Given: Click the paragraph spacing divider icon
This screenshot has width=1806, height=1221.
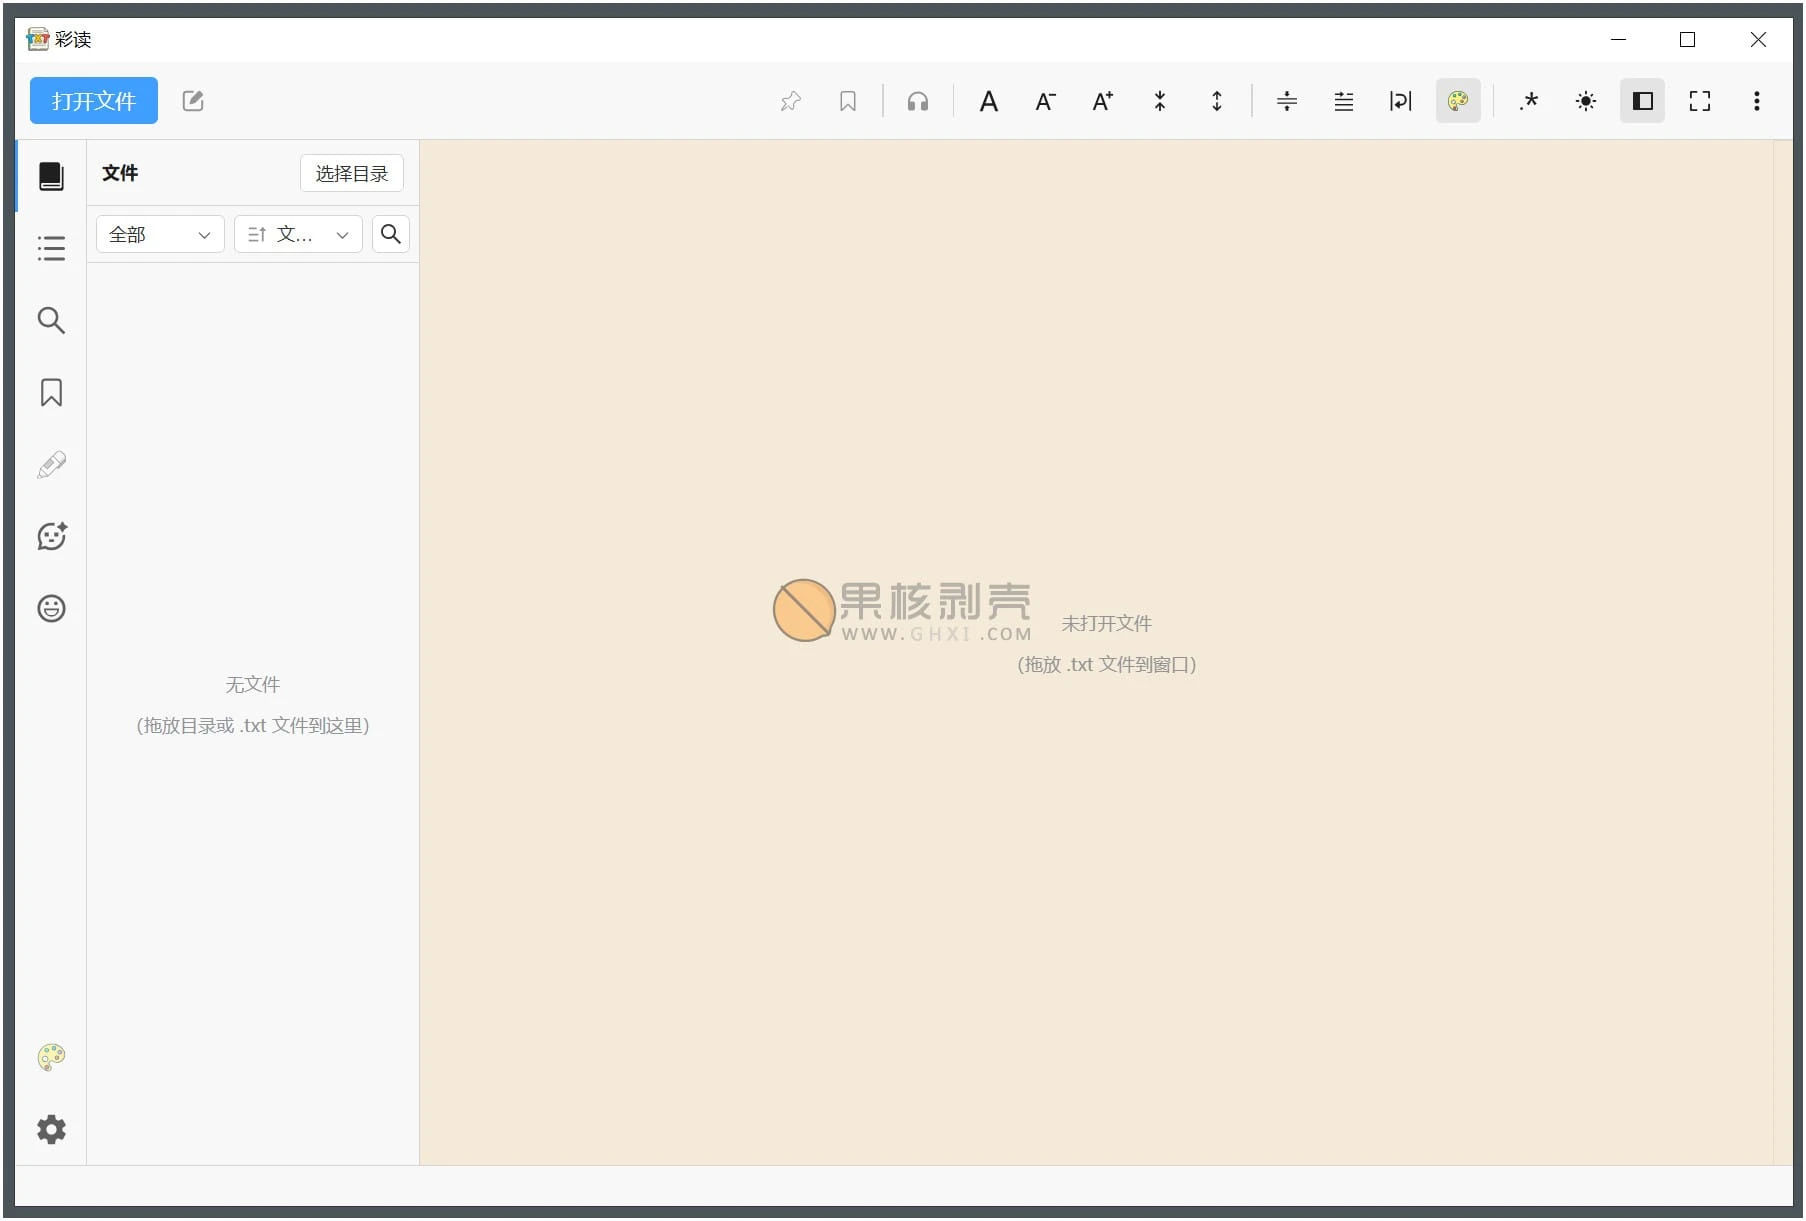Looking at the screenshot, I should [1287, 101].
